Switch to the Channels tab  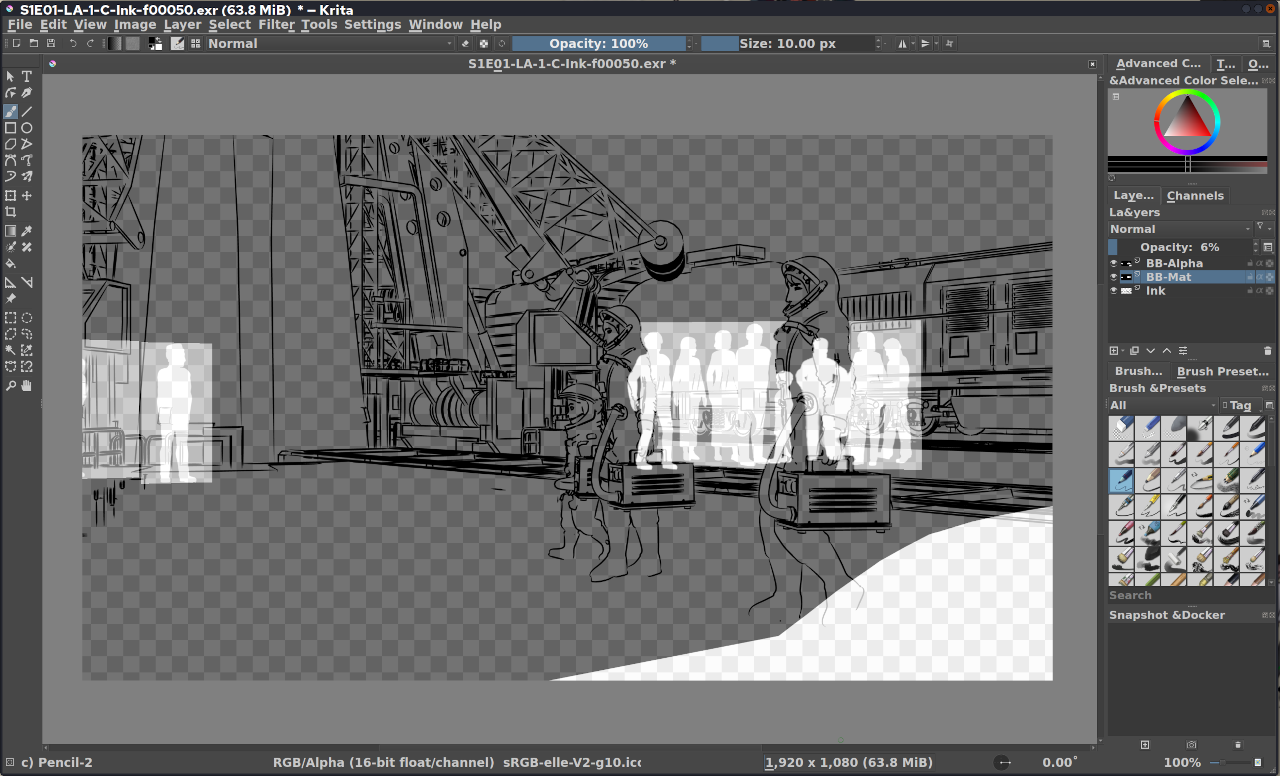tap(1195, 196)
